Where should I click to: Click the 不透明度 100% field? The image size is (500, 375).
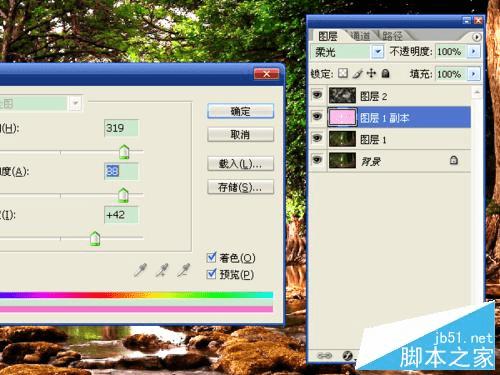450,52
